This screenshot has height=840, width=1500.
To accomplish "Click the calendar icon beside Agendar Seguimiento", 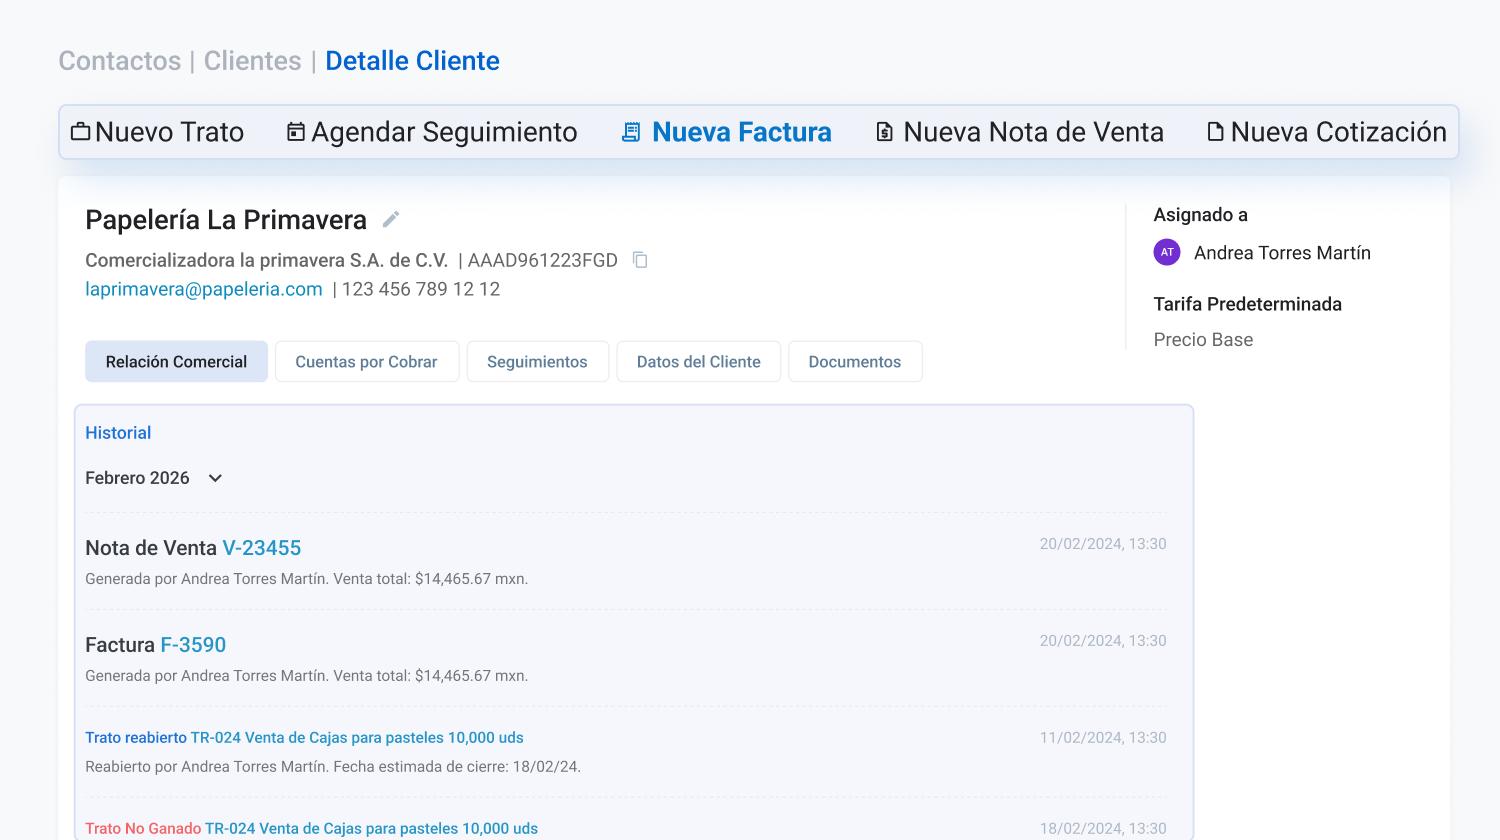I will [x=296, y=132].
